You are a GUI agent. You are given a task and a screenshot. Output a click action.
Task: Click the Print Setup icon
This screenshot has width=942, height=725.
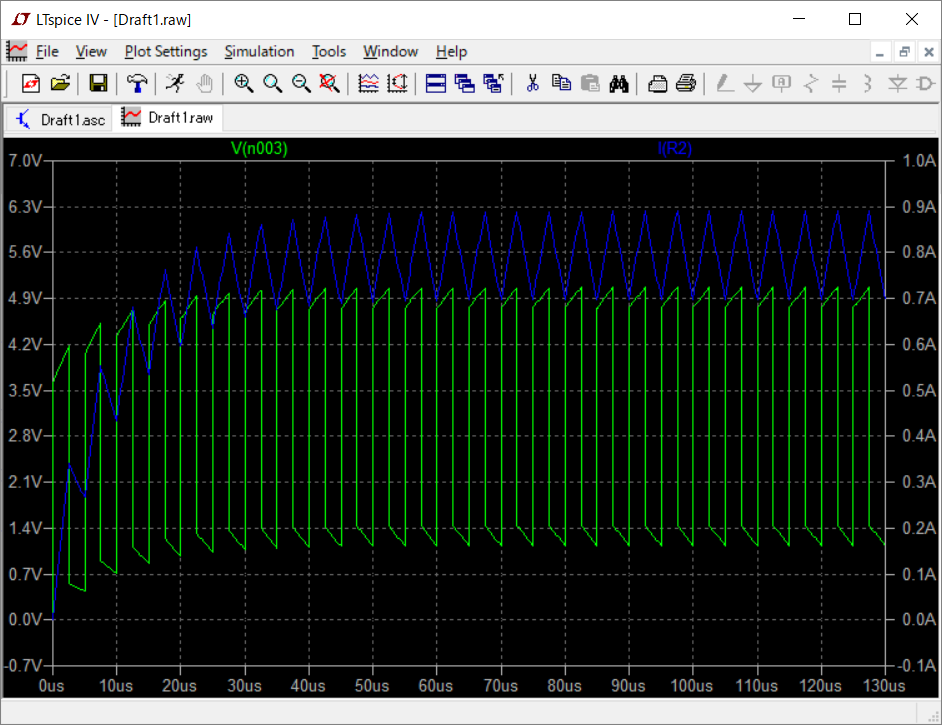click(657, 83)
